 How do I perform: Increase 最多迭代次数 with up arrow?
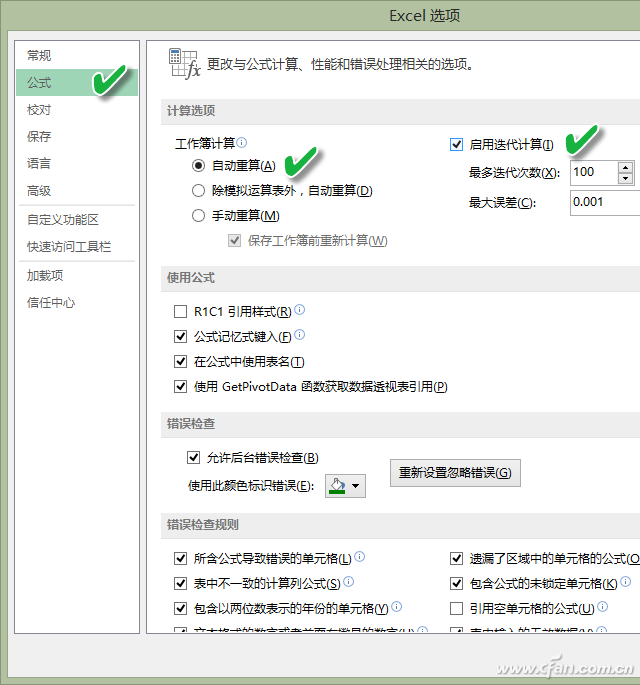pyautogui.click(x=626, y=167)
